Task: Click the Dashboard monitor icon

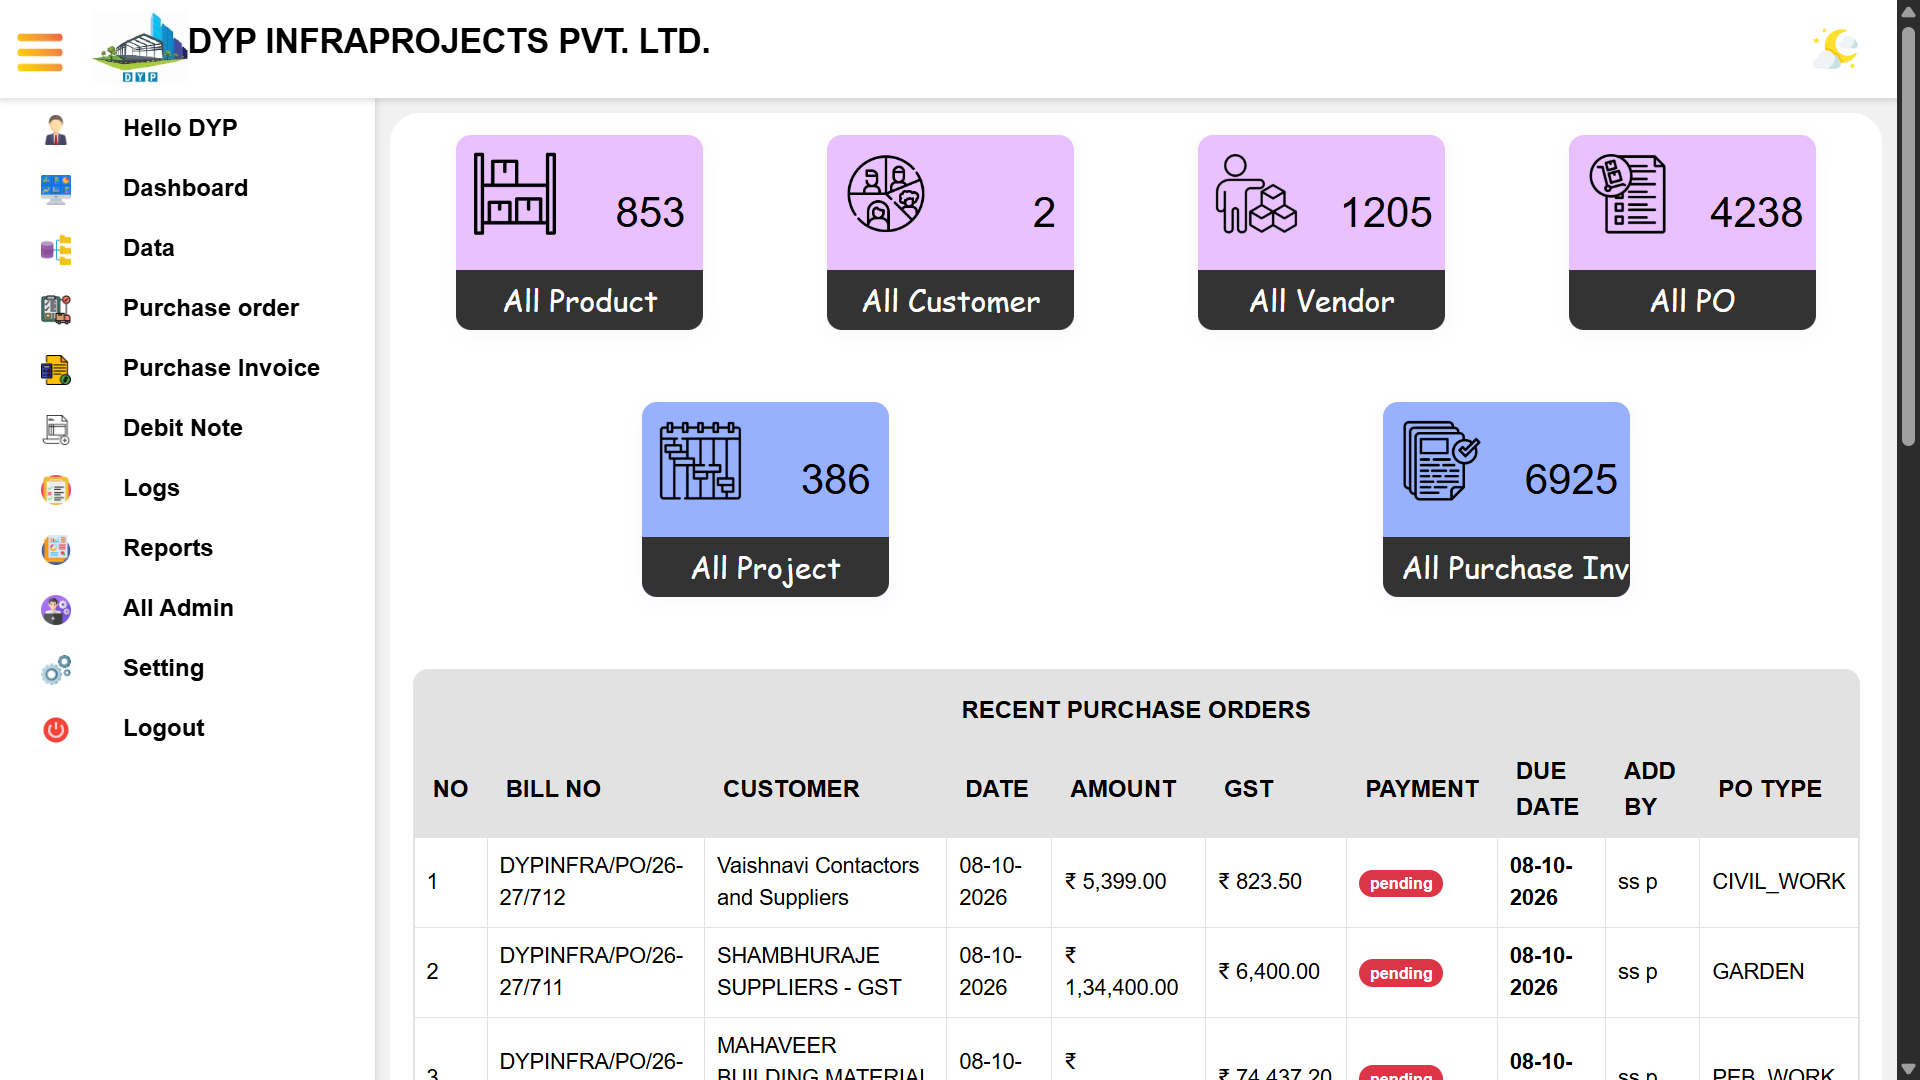Action: [56, 189]
